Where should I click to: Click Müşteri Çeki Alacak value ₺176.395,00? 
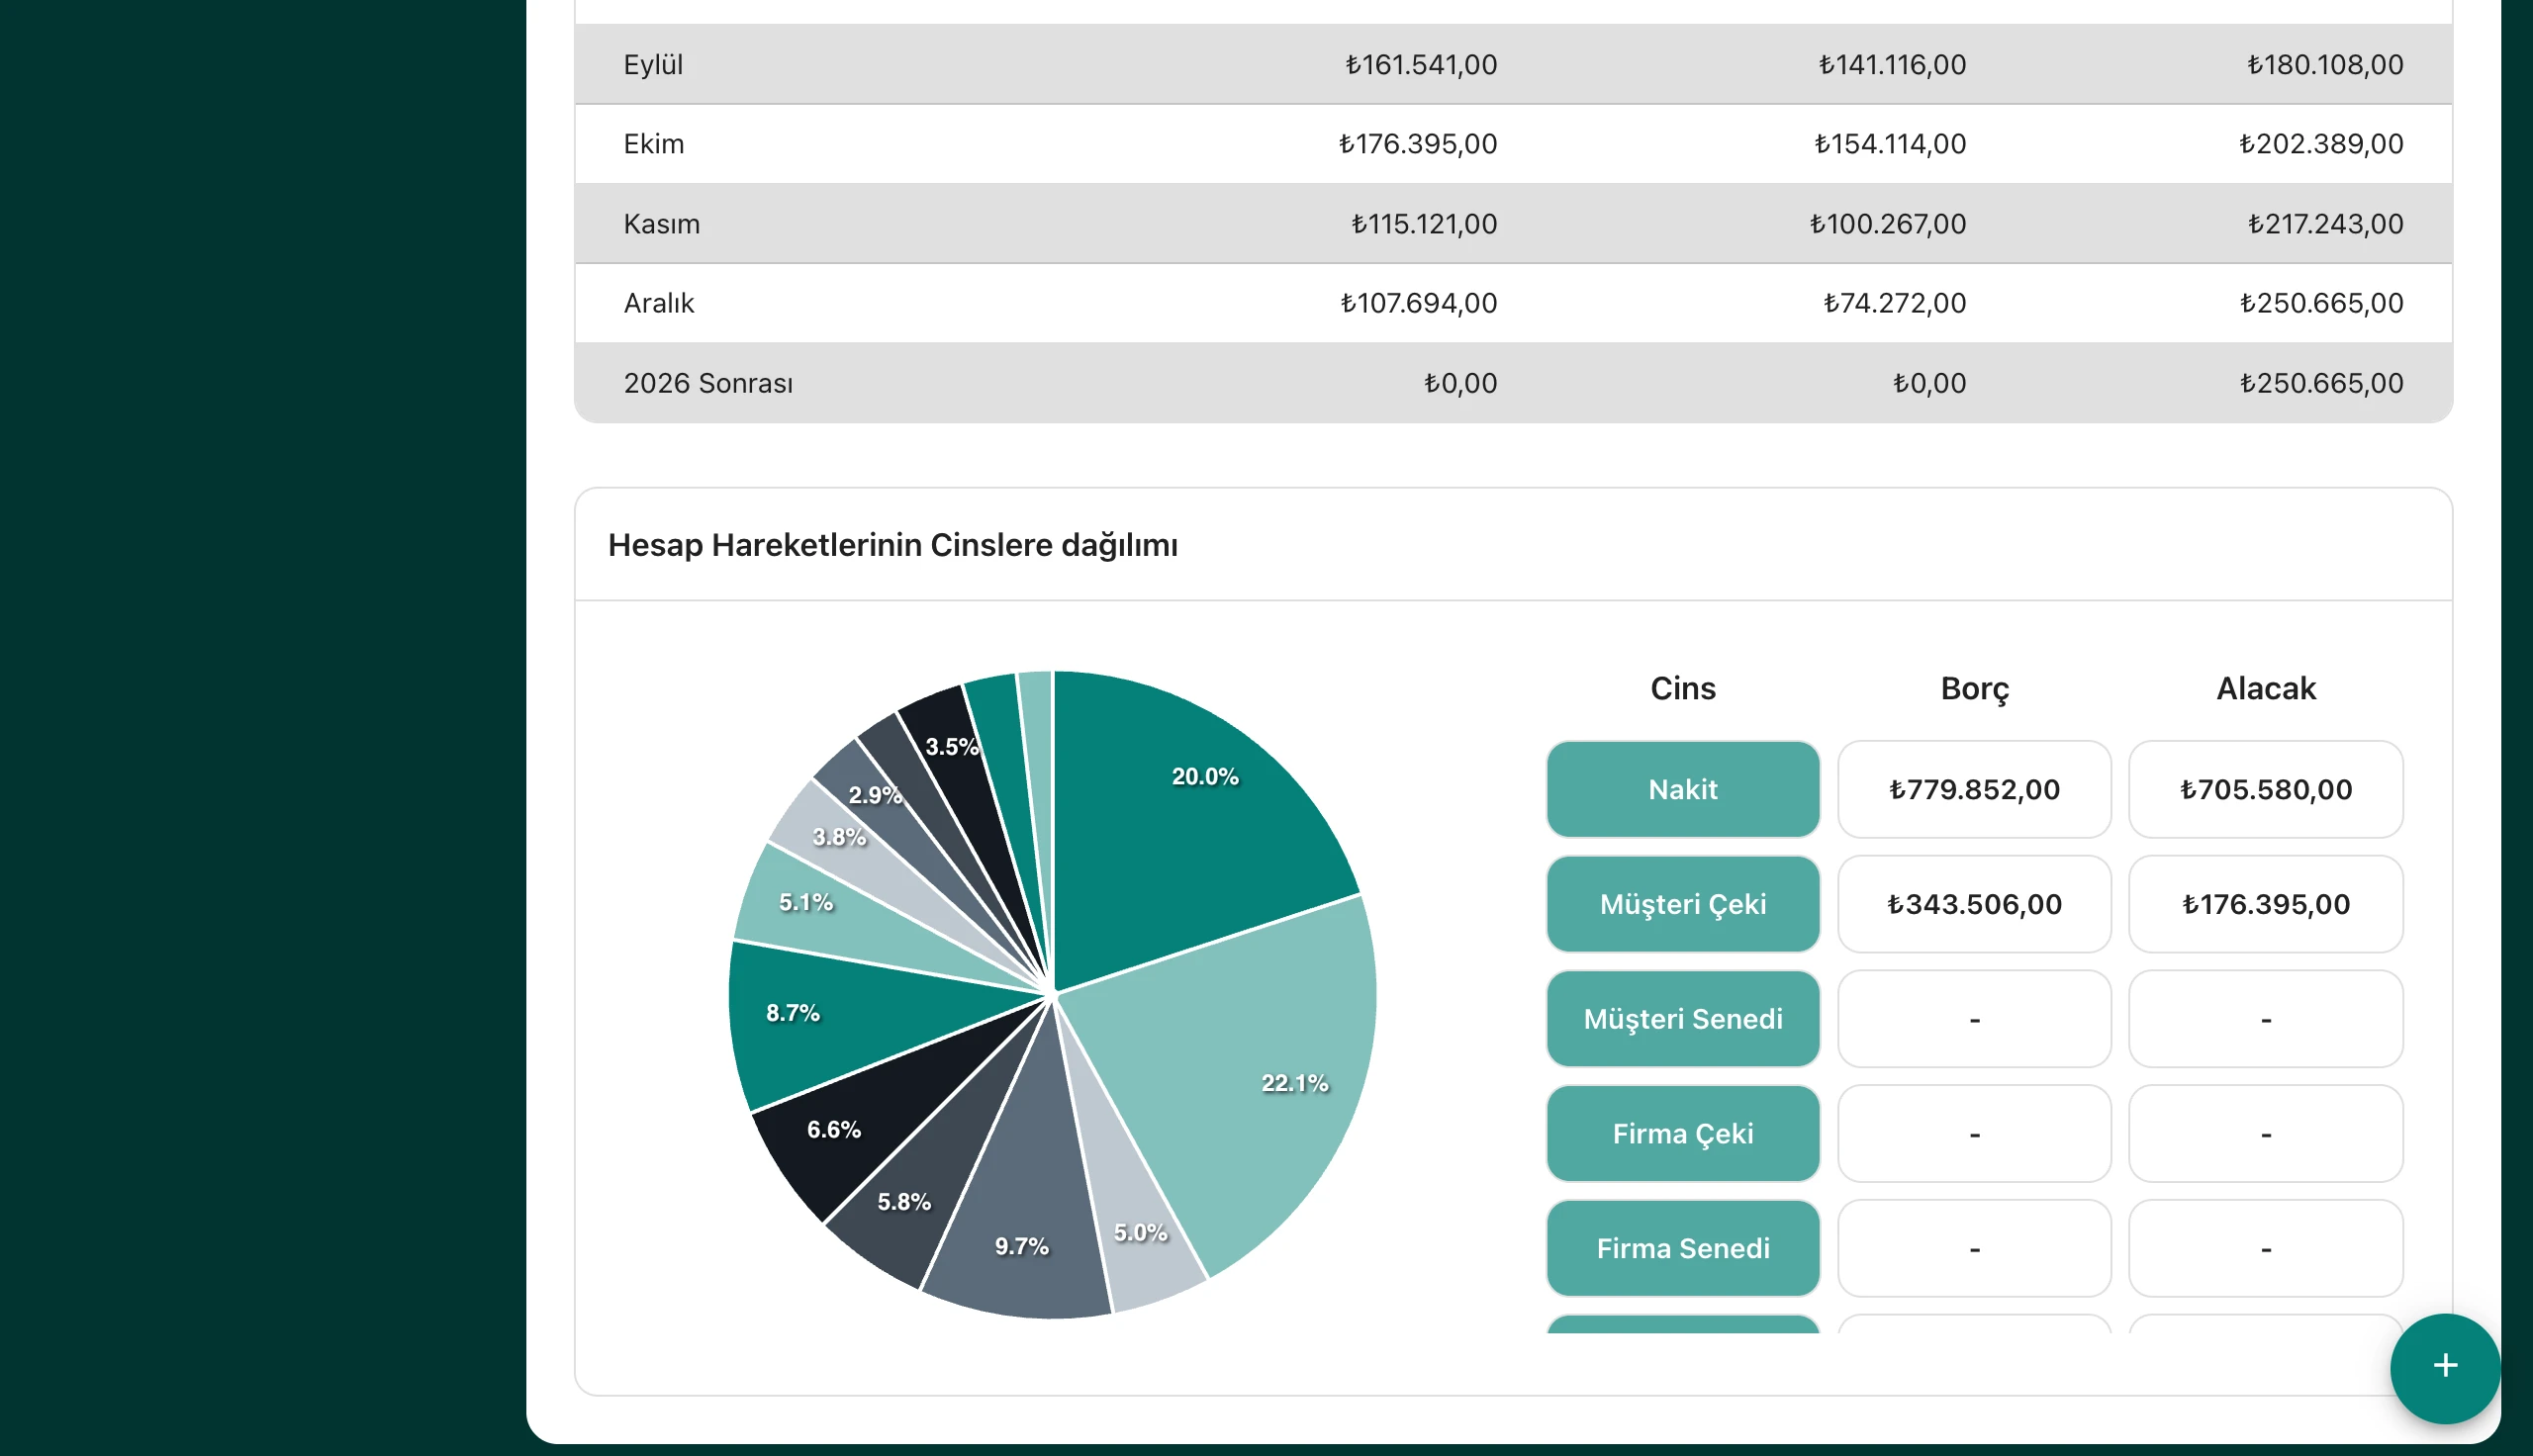(x=2265, y=904)
